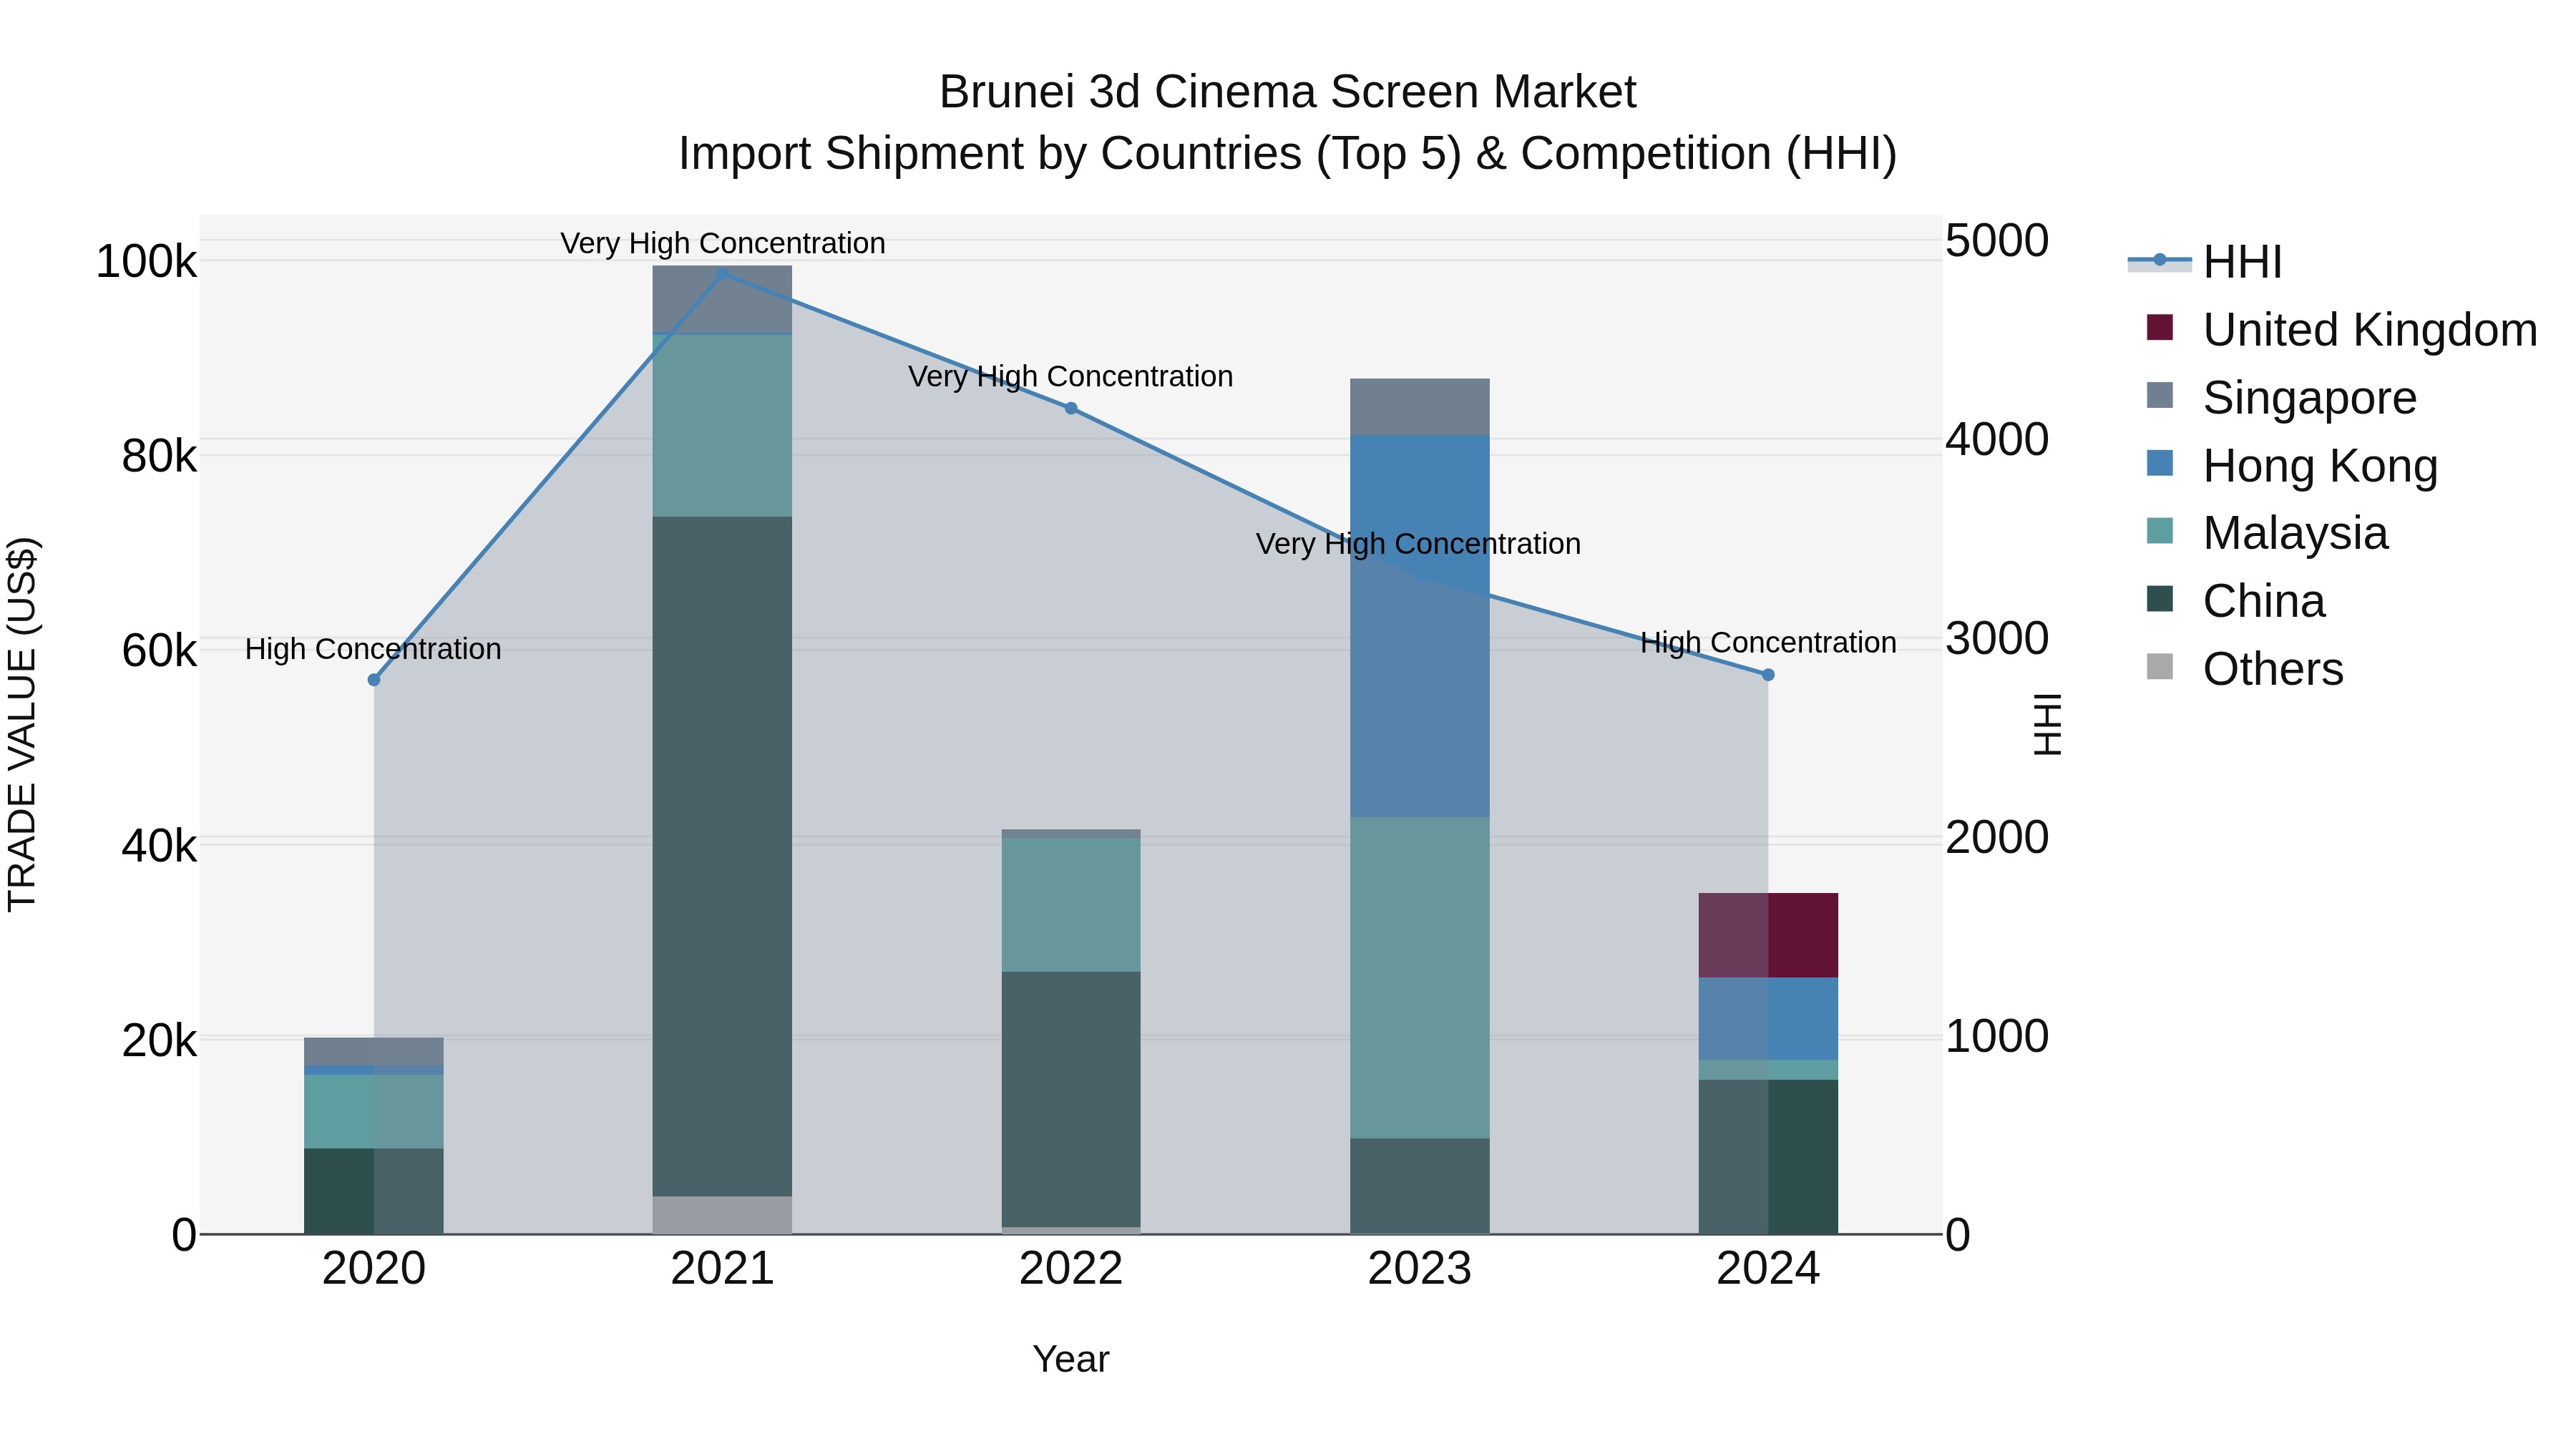Image resolution: width=2576 pixels, height=1449 pixels.
Task: Click the Malaysia teal legend swatch
Action: [x=2160, y=530]
